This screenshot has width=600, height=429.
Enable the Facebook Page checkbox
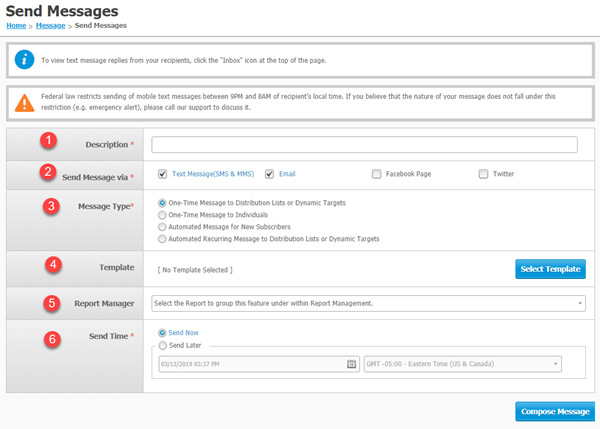point(377,174)
